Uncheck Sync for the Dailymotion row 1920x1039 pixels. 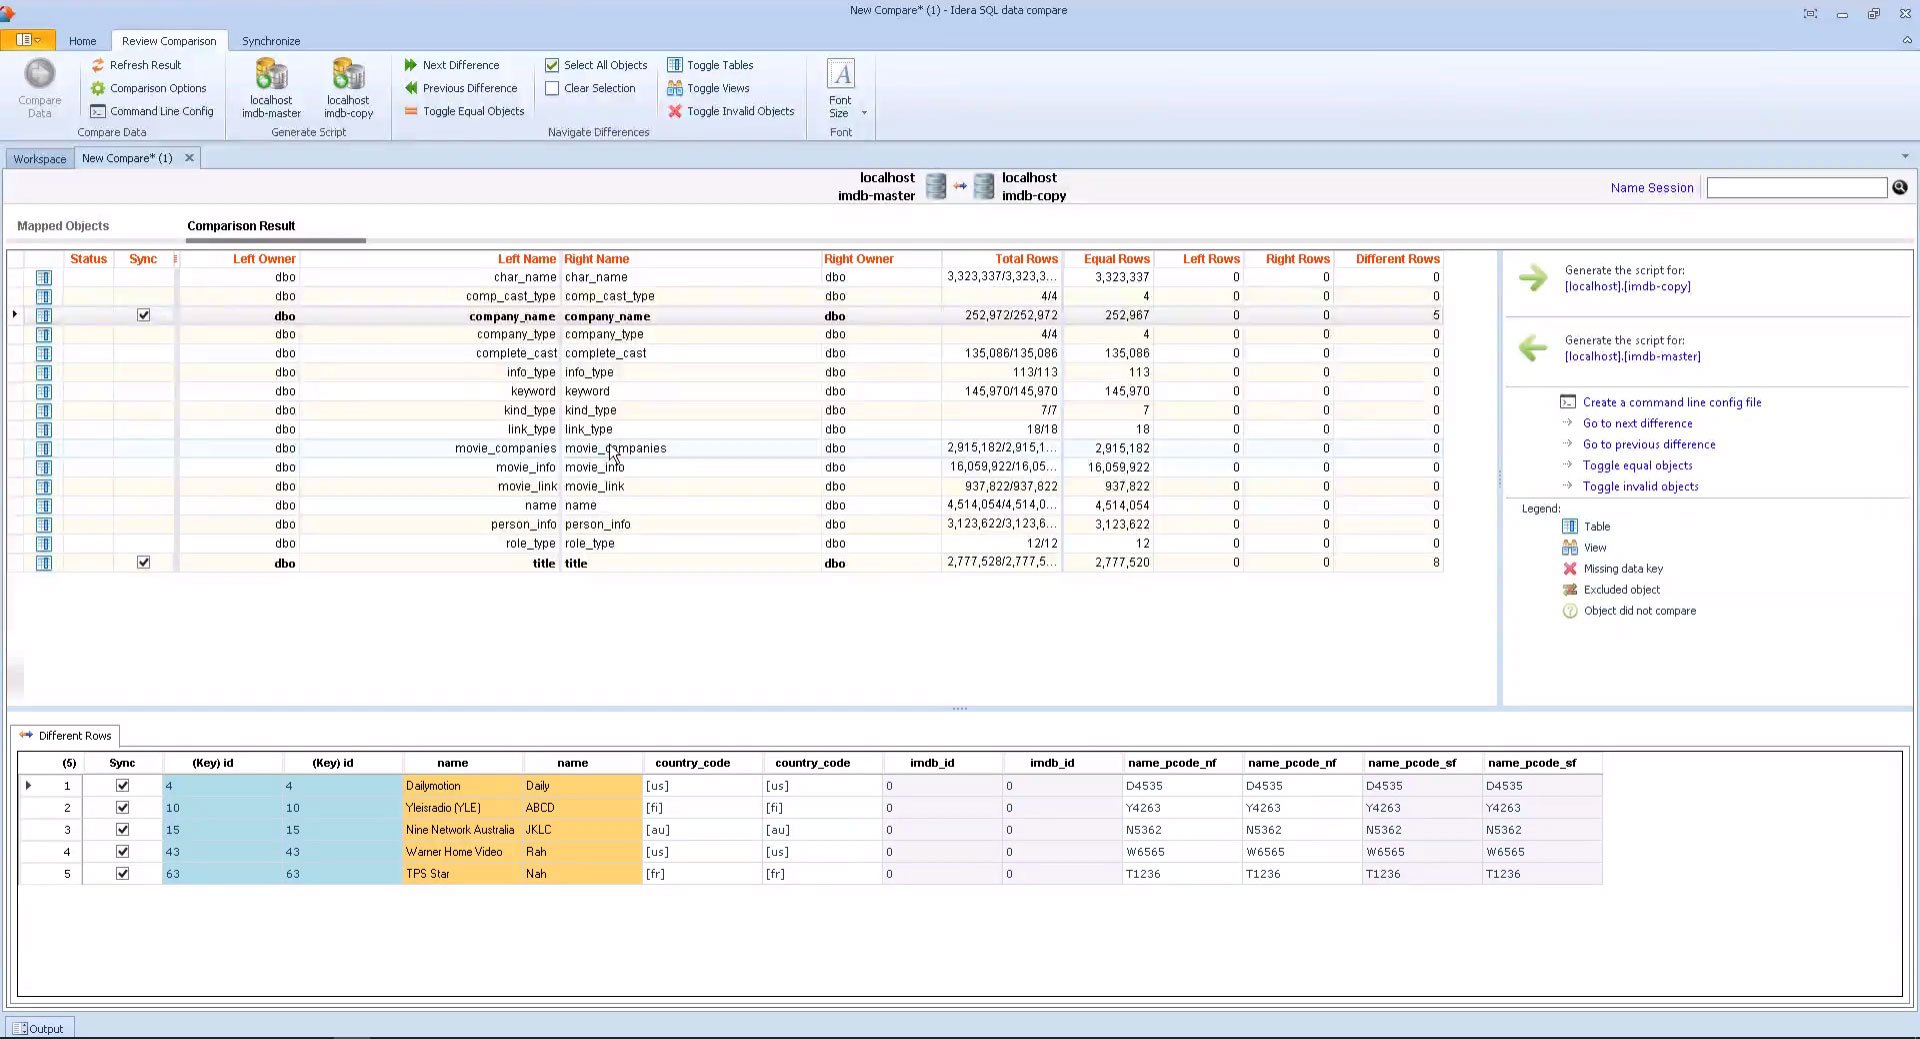tap(122, 786)
